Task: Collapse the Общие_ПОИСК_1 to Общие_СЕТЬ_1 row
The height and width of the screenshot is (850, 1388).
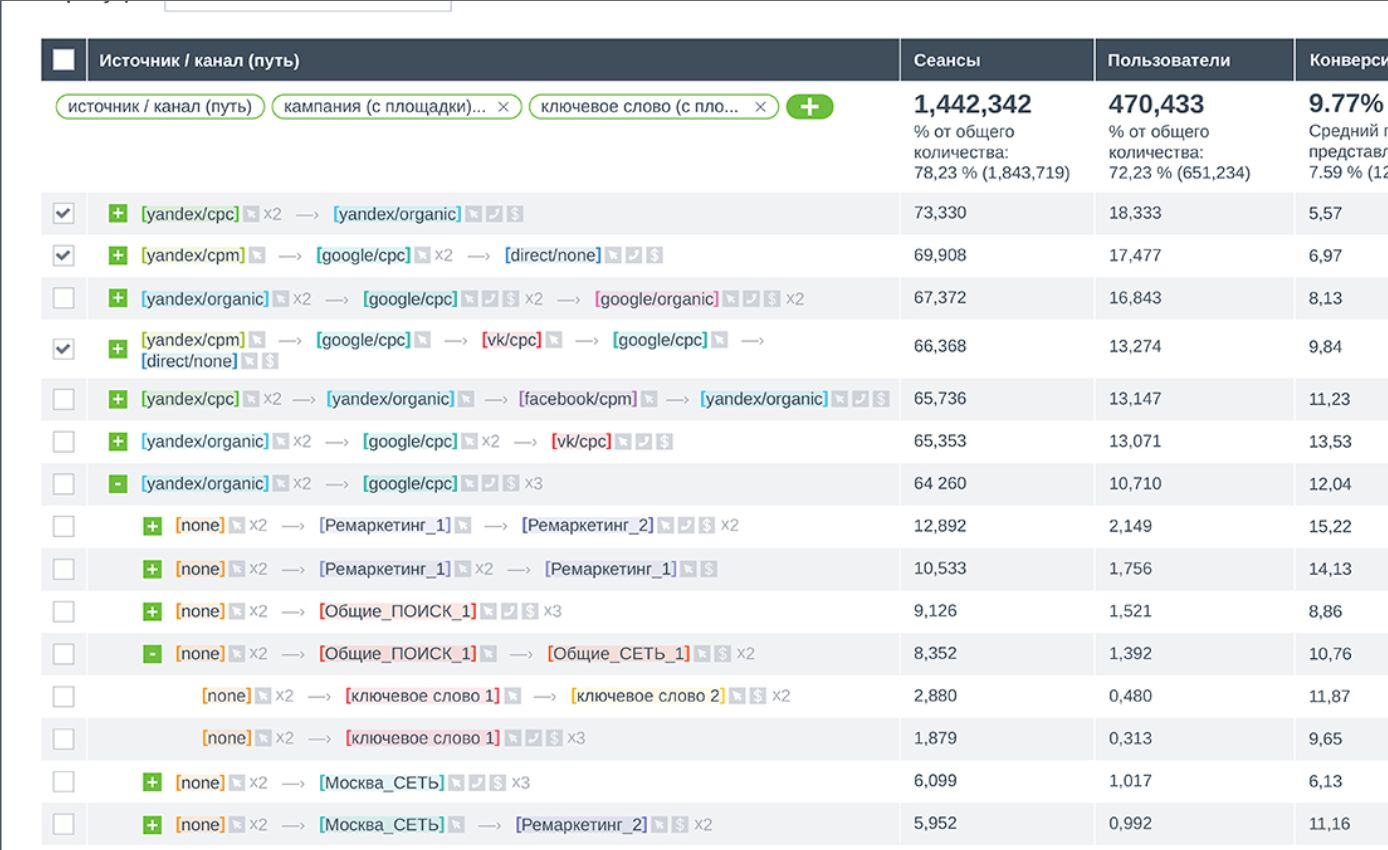Action: 152,654
